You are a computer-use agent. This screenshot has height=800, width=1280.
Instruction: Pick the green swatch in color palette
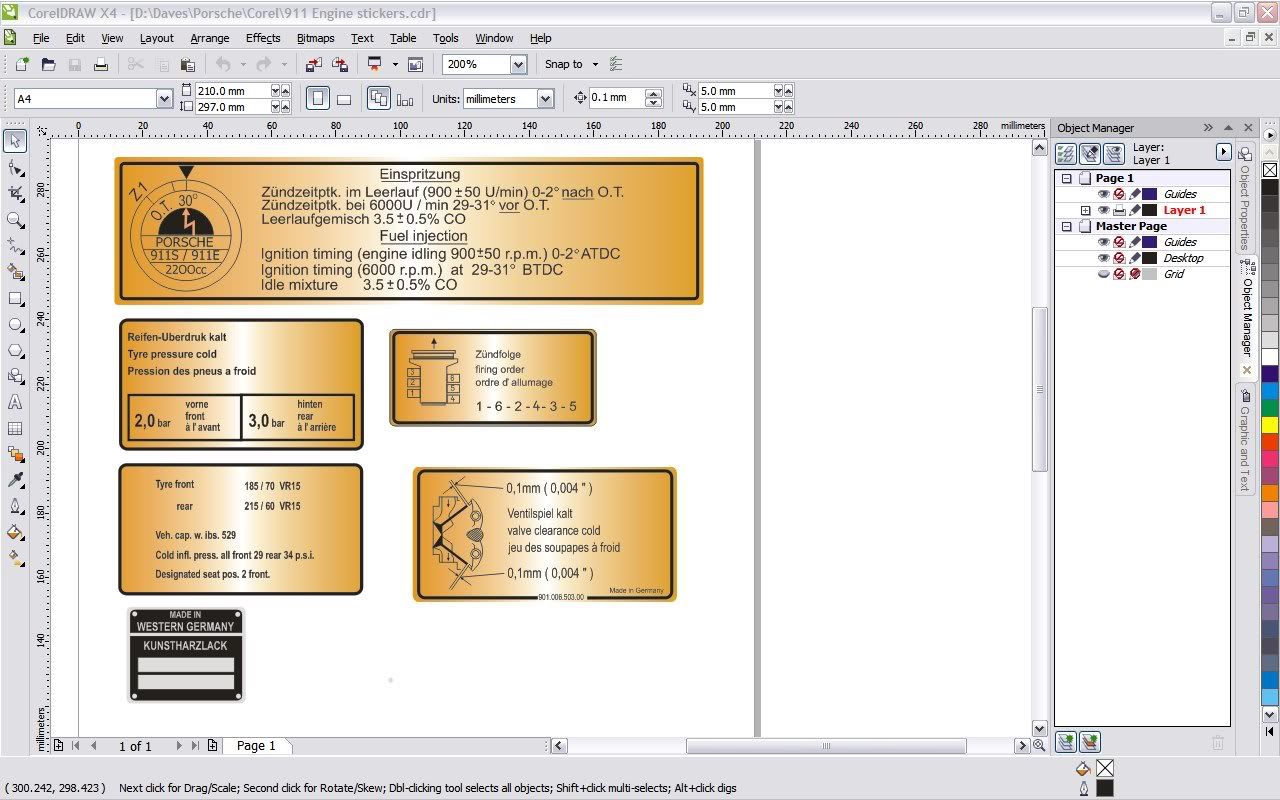[1269, 408]
